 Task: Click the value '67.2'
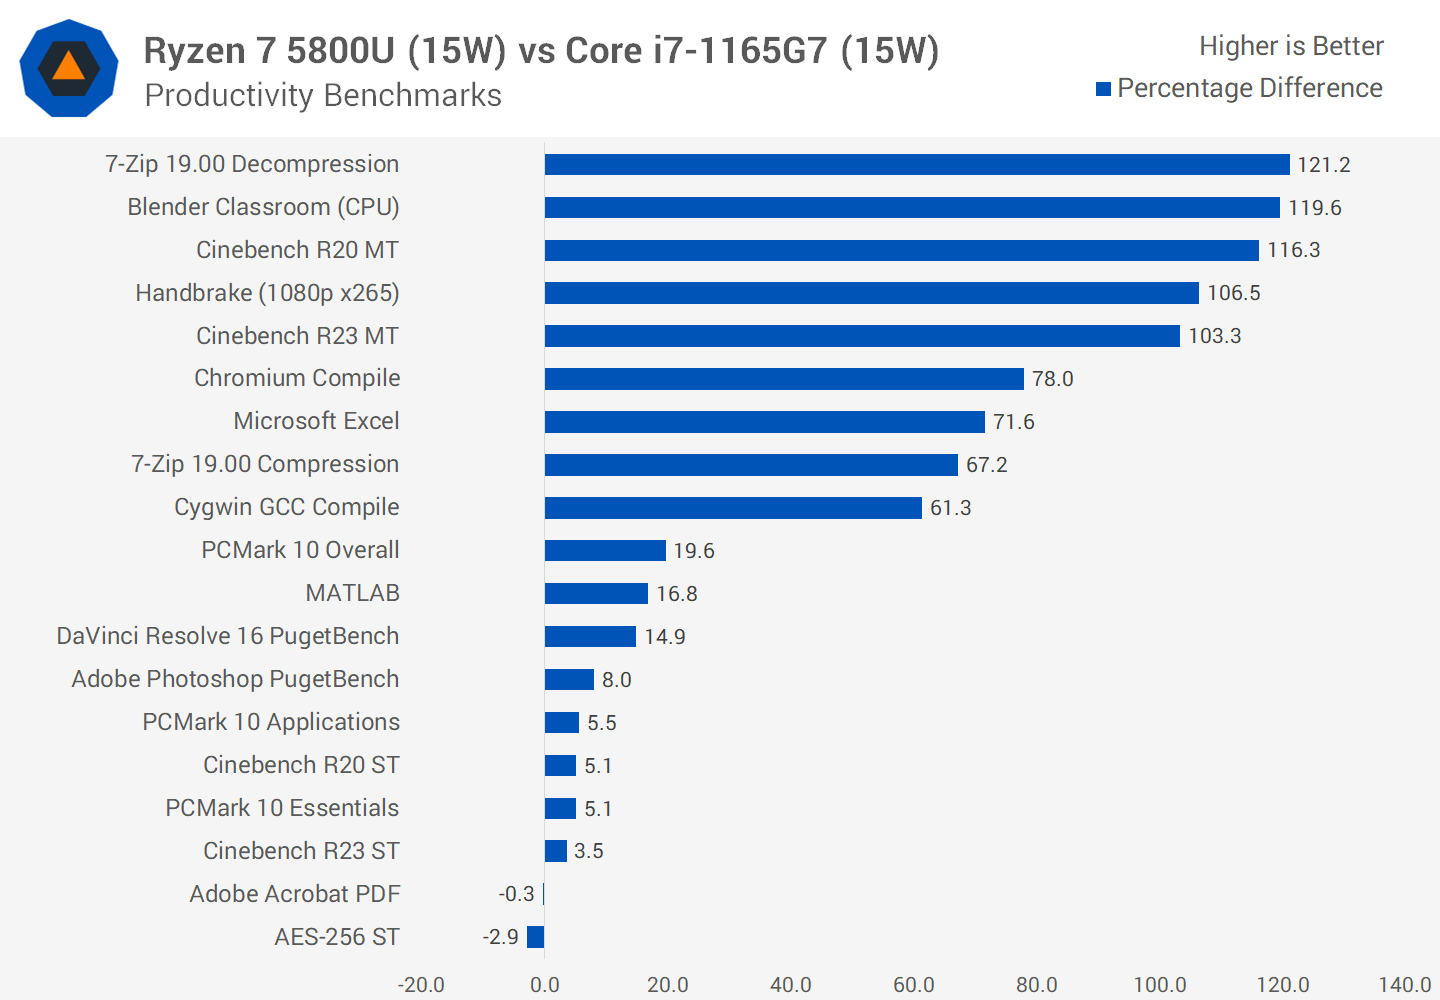point(987,465)
